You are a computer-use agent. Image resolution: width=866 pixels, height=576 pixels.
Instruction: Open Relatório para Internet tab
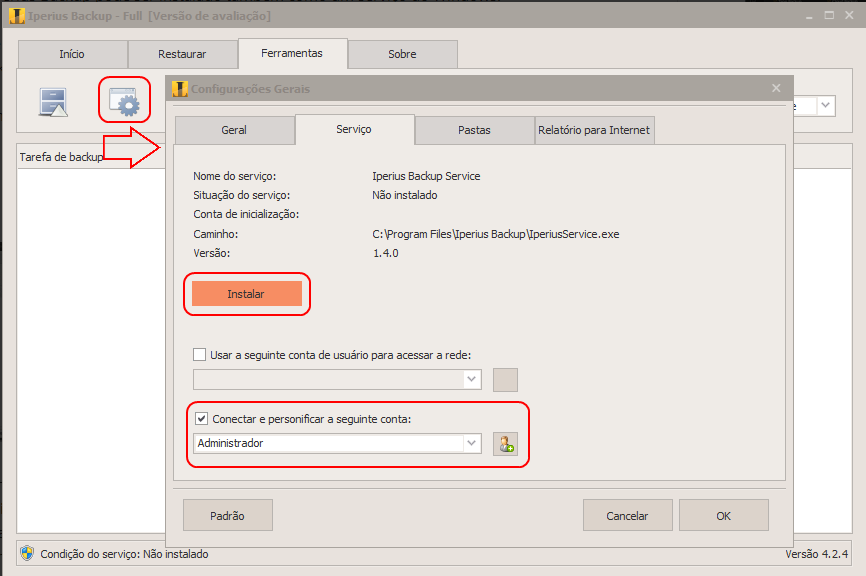pyautogui.click(x=594, y=130)
